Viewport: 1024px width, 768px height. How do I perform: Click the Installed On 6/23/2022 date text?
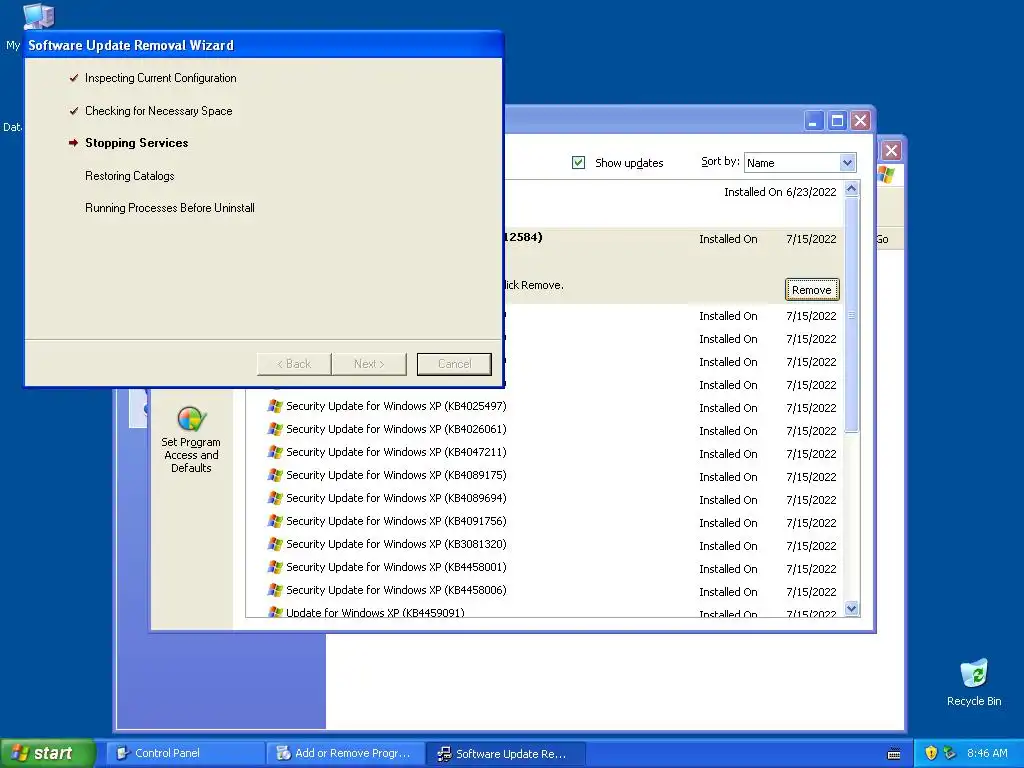click(780, 192)
